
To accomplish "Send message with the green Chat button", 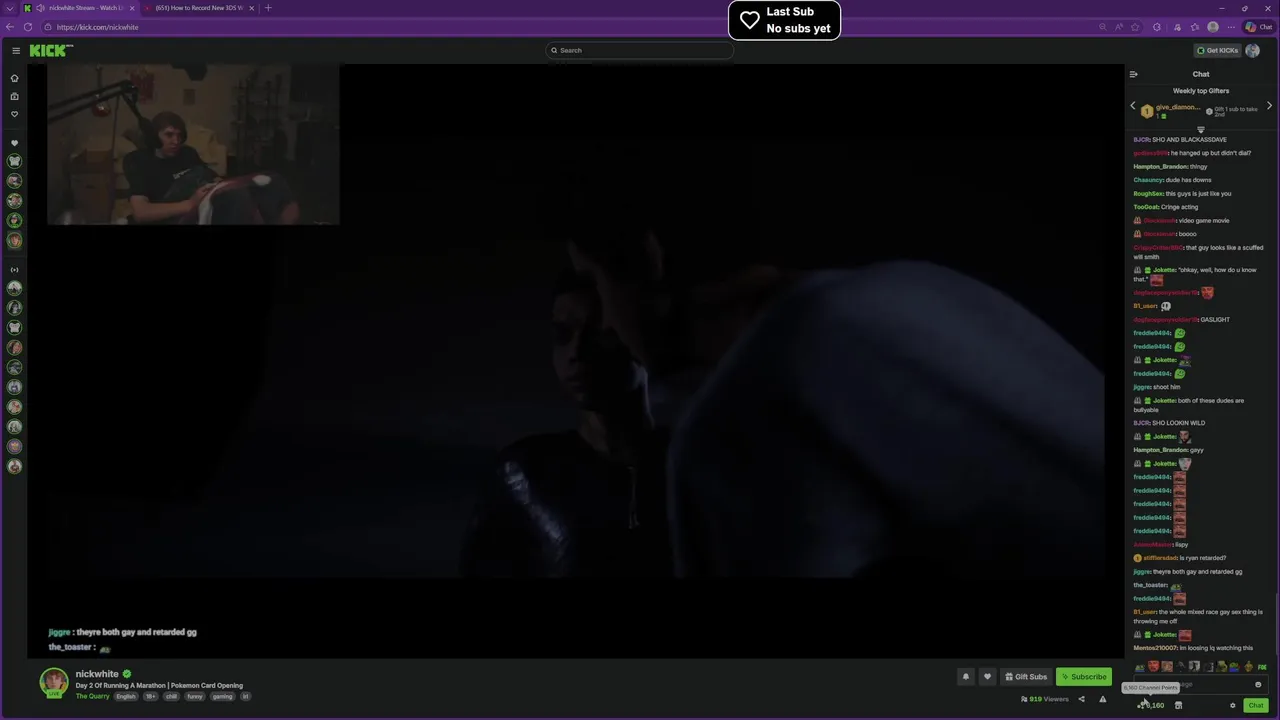I will (x=1256, y=705).
